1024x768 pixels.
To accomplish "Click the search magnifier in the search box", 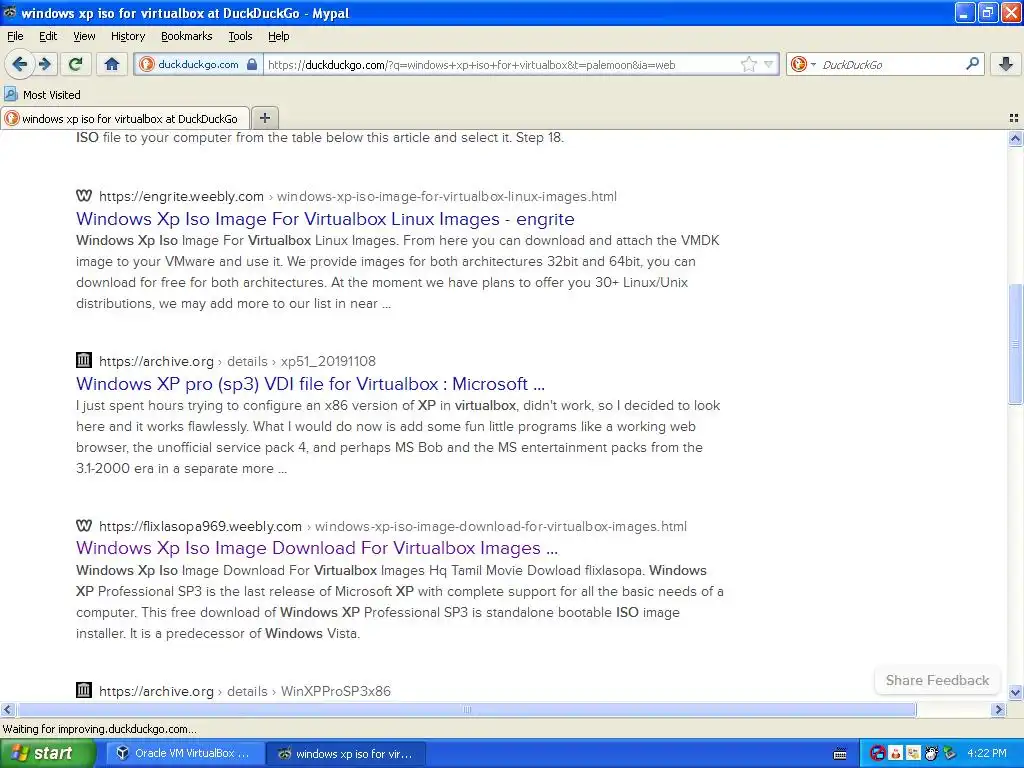I will click(x=972, y=63).
